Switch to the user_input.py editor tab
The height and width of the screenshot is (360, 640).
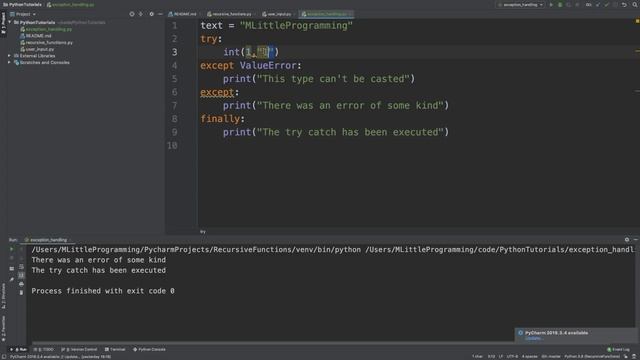point(277,14)
